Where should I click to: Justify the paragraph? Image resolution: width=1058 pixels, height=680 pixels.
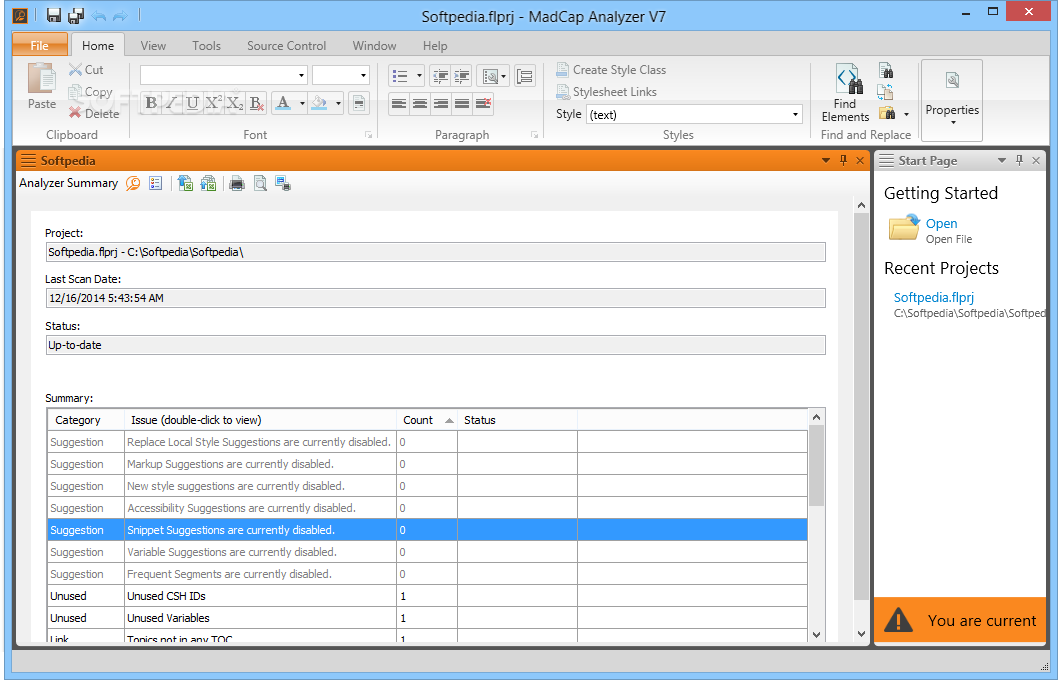[x=462, y=103]
